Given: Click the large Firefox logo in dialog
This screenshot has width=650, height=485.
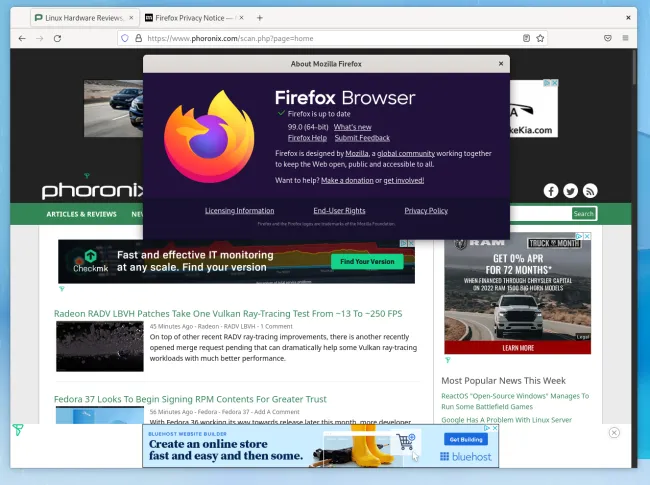Looking at the screenshot, I should coord(209,137).
